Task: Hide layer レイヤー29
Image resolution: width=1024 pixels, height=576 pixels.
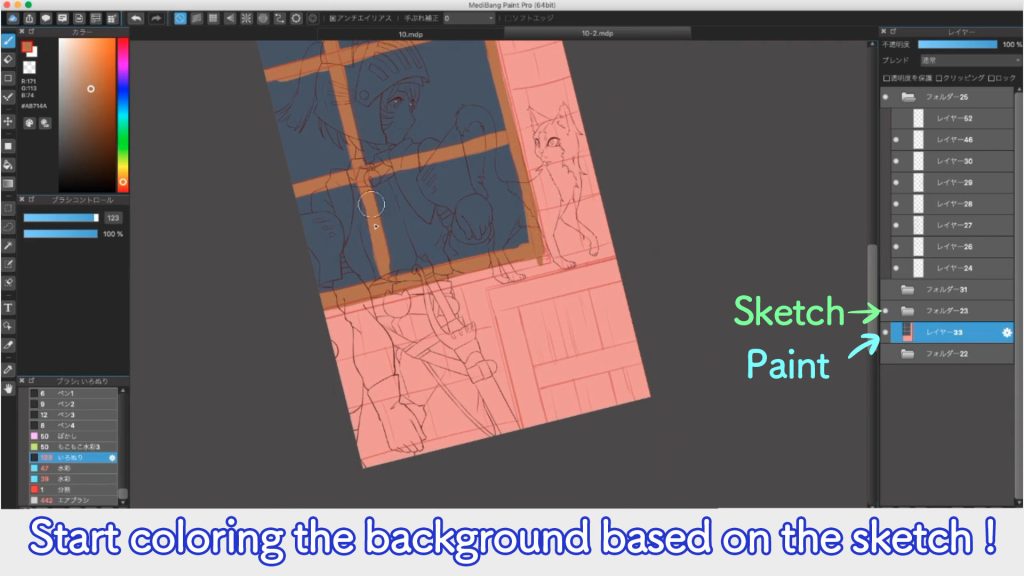Action: coord(895,183)
